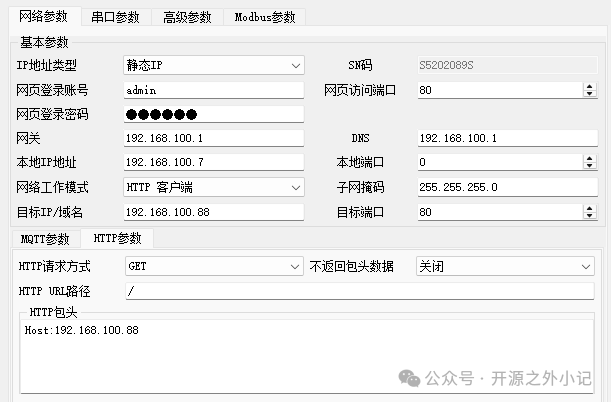Increase the 本地端口 value with up arrow

click(590, 159)
